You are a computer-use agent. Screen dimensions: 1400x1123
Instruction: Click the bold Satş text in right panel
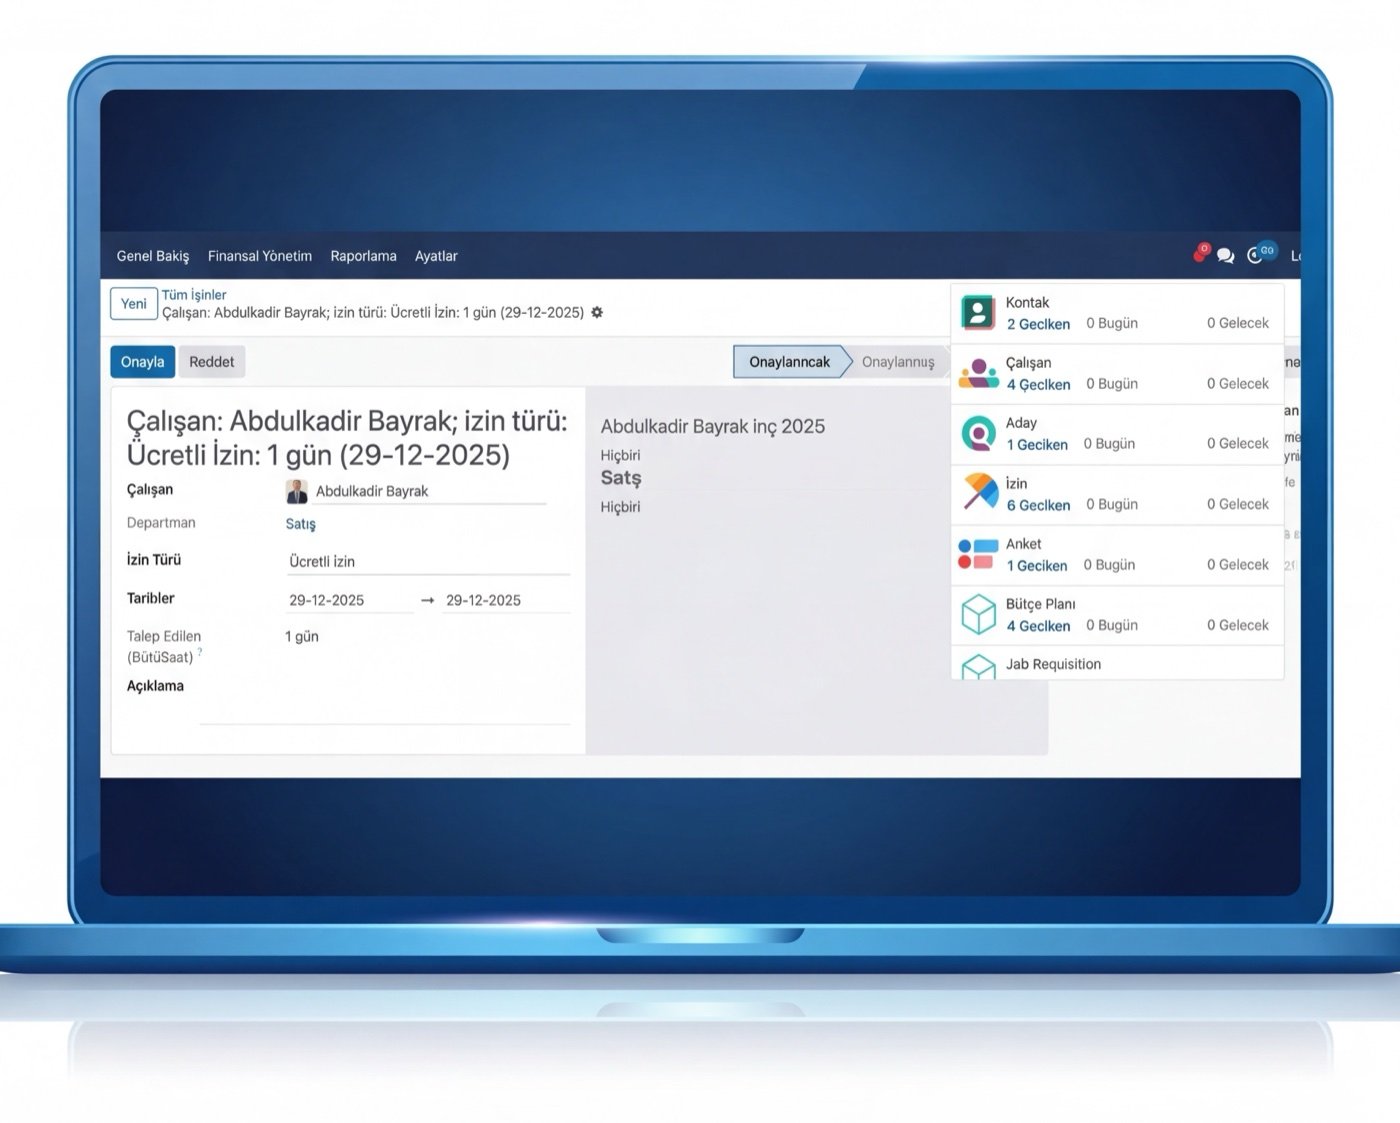tap(621, 478)
